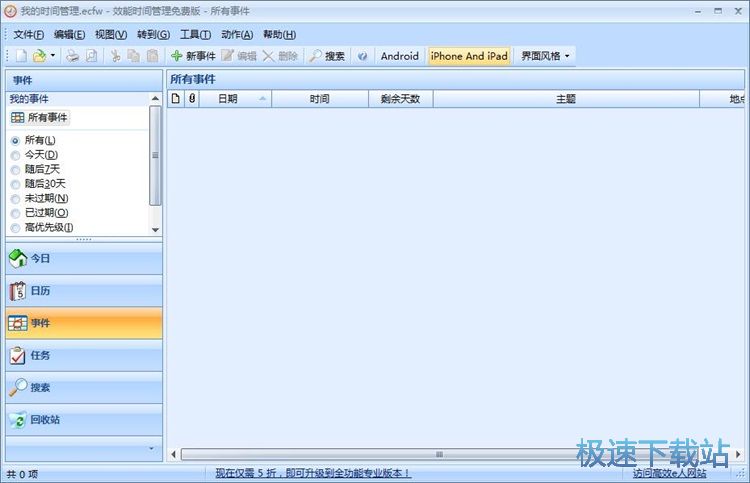
Task: Select the 今天(D) radio button
Action: click(x=15, y=155)
